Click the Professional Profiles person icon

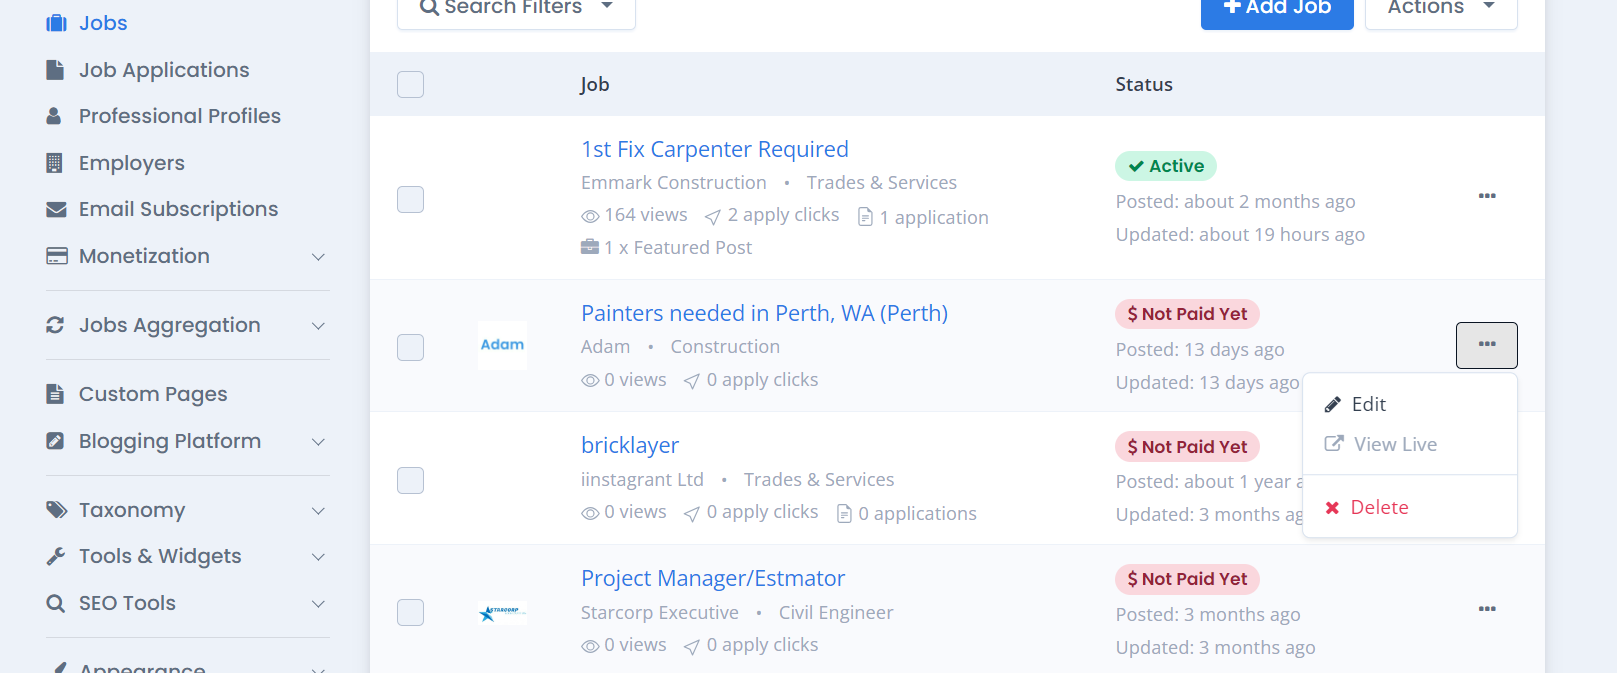[x=54, y=116]
